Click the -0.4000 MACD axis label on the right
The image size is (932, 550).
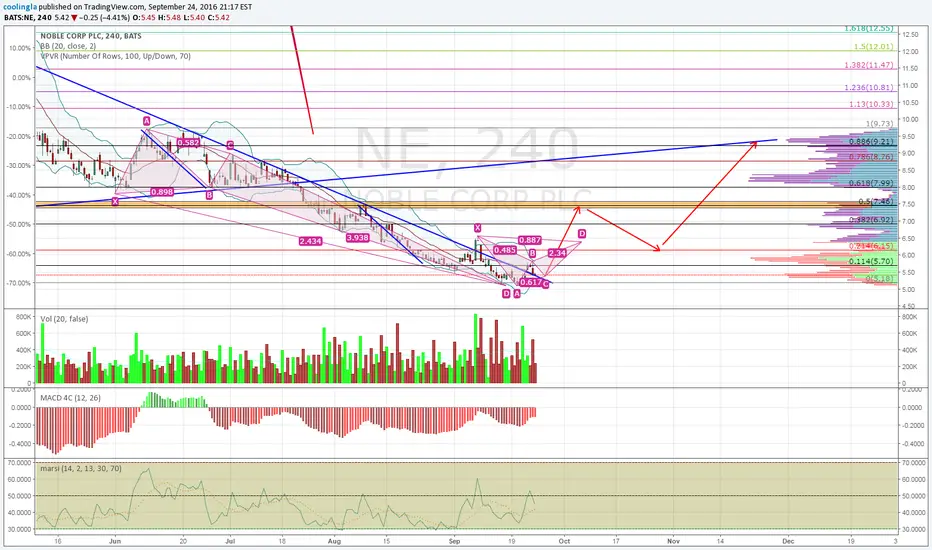pos(912,444)
